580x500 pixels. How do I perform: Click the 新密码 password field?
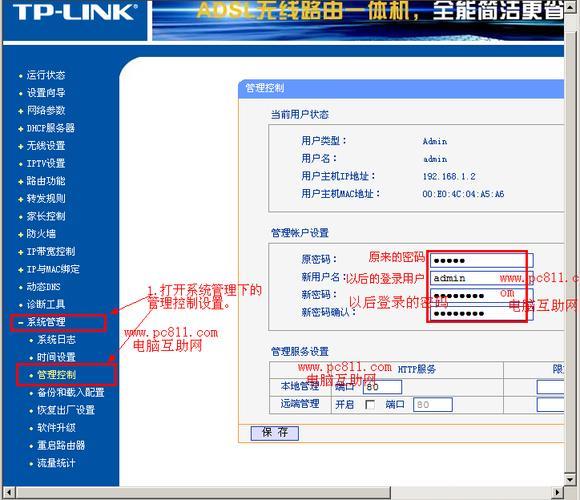point(481,296)
